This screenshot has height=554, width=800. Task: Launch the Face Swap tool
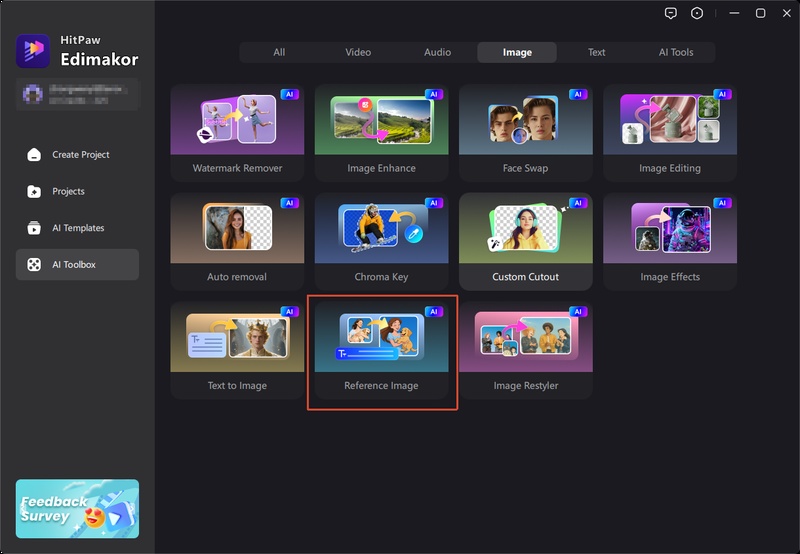[x=526, y=133]
